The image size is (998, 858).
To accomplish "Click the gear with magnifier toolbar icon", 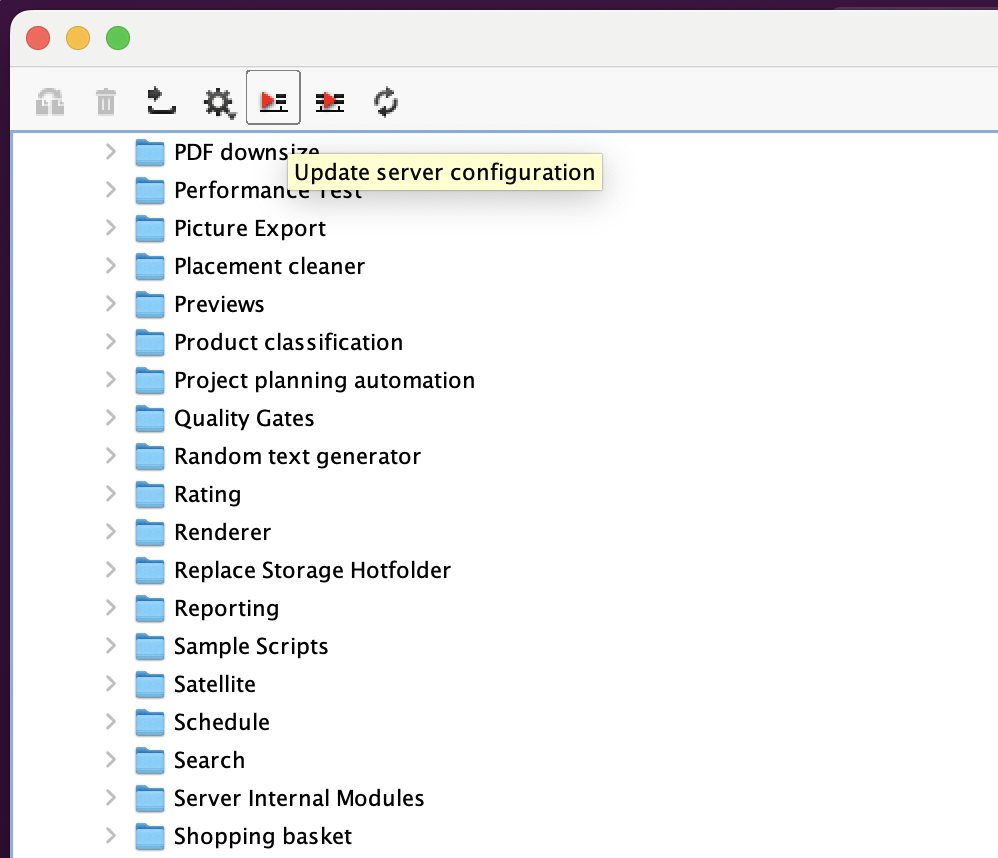I will pyautogui.click(x=218, y=101).
